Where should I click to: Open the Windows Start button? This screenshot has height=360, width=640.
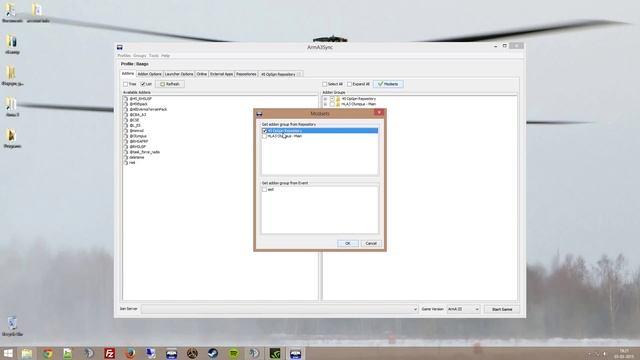click(x=8, y=353)
